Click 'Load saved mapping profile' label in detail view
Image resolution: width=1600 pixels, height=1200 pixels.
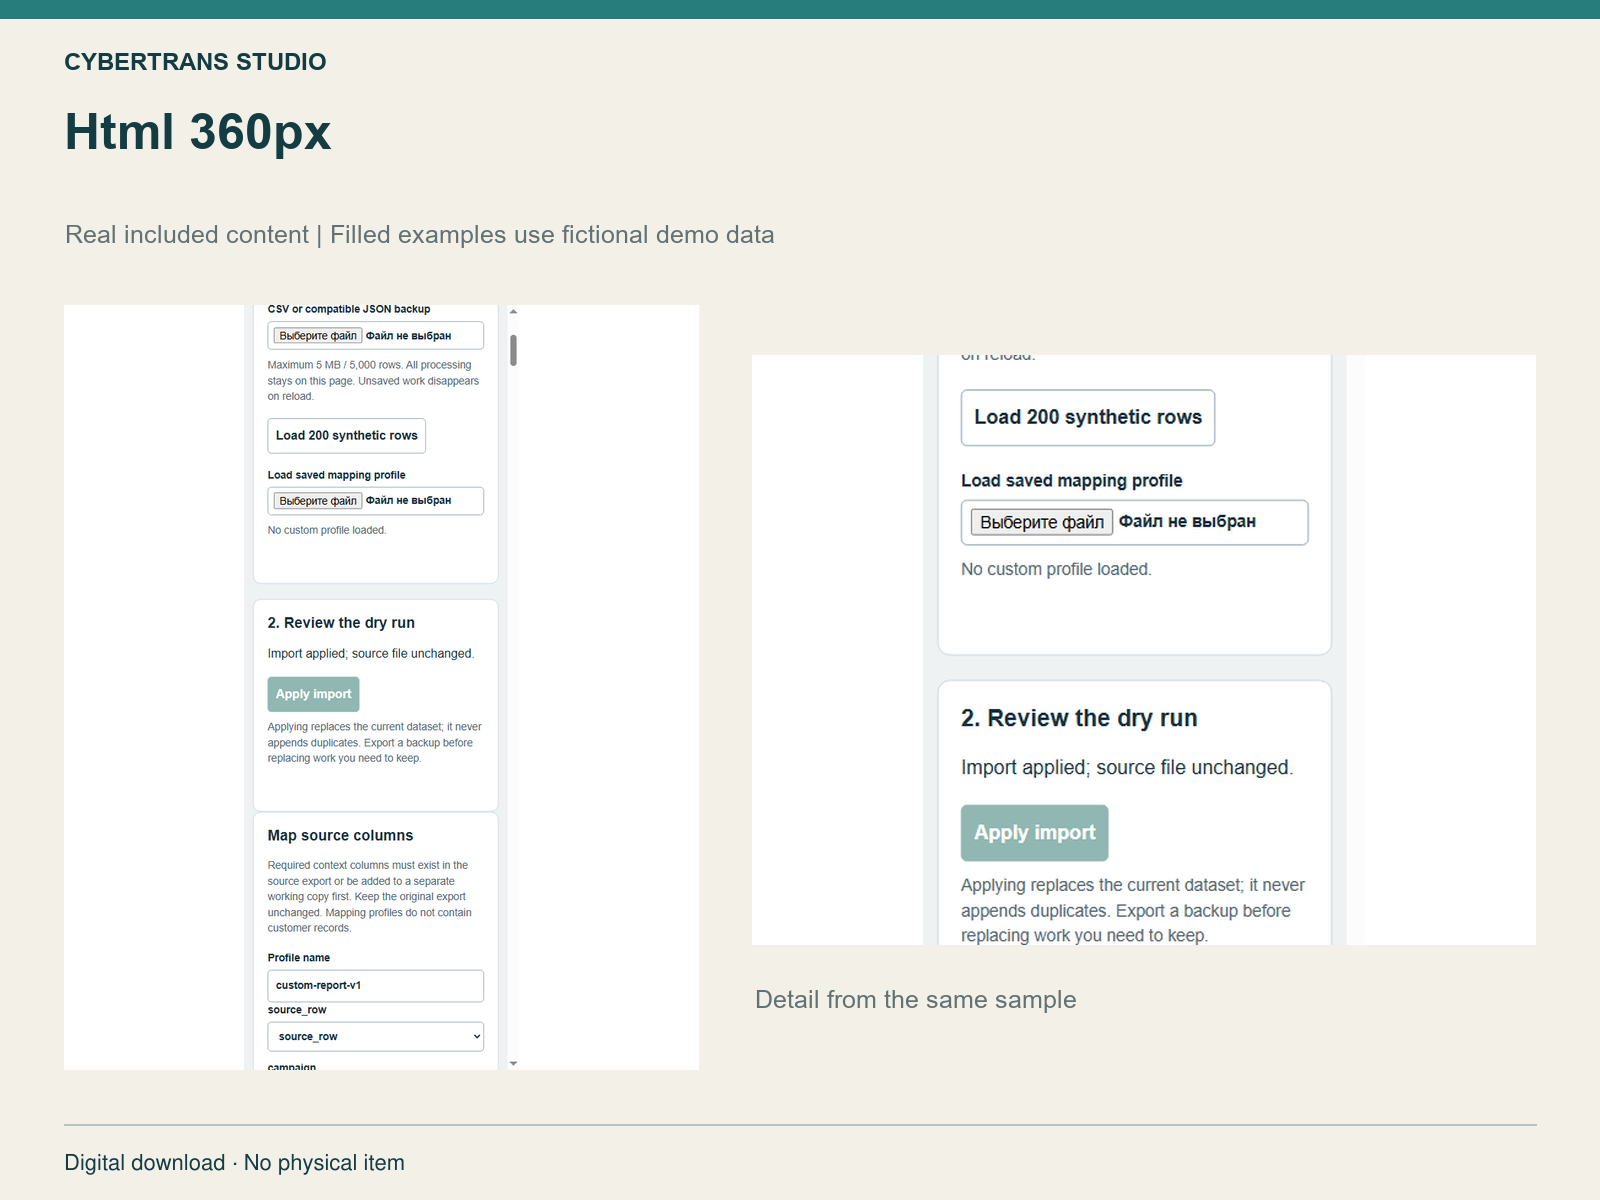click(1071, 481)
